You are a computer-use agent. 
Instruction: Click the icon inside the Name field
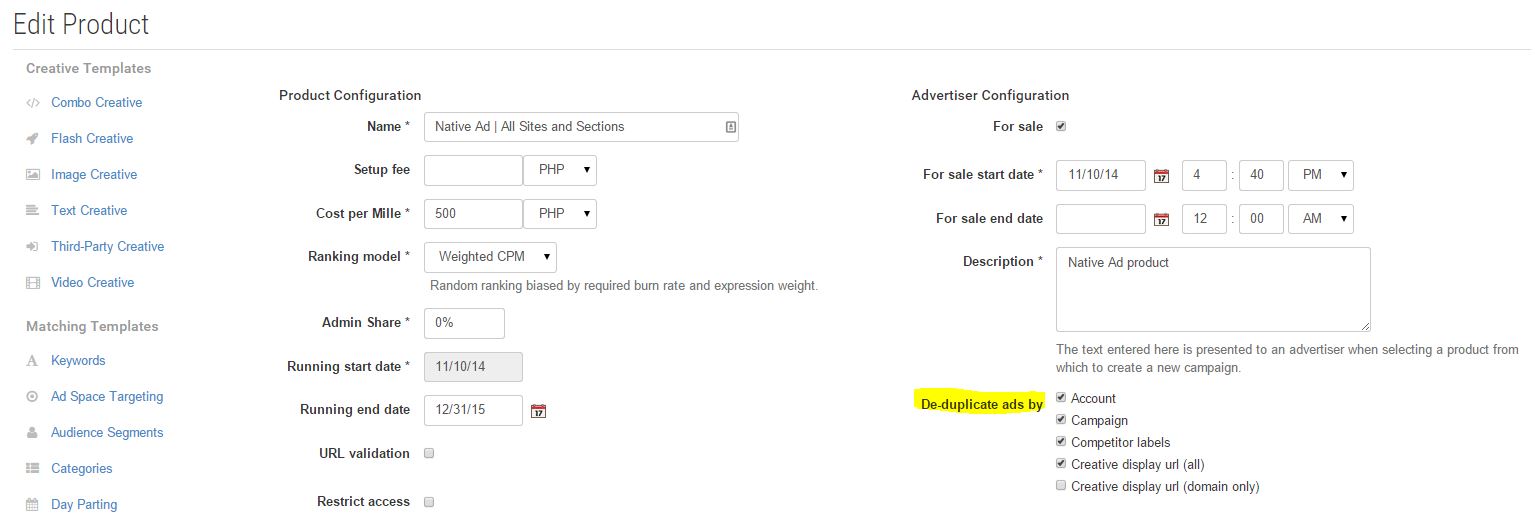tap(730, 127)
